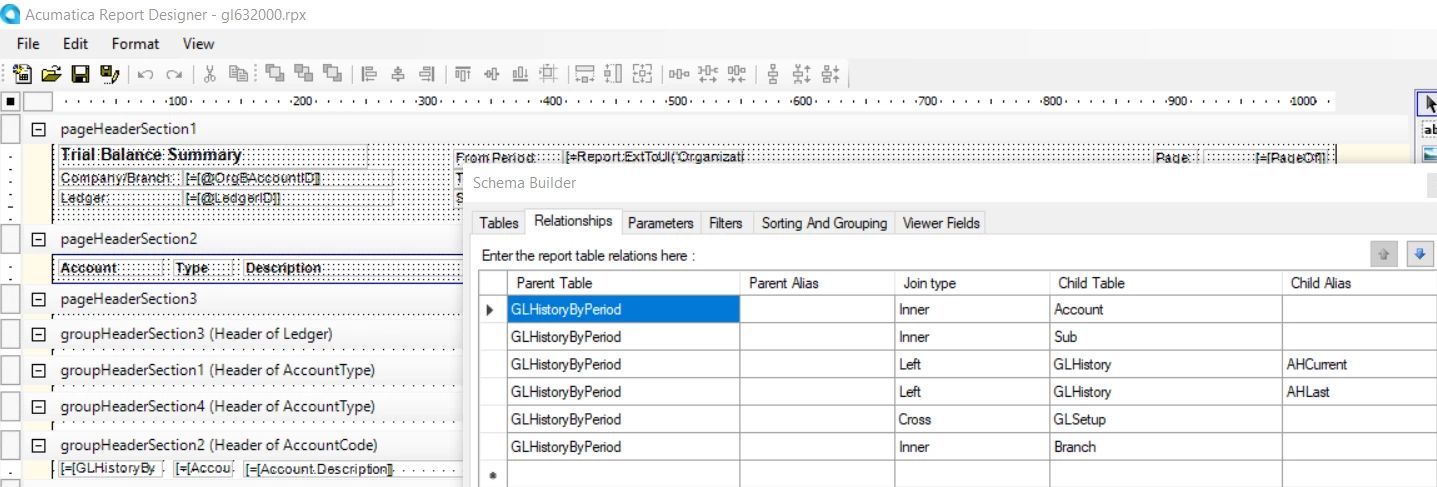Select the Child Table cell 'Sub'

(1166, 337)
